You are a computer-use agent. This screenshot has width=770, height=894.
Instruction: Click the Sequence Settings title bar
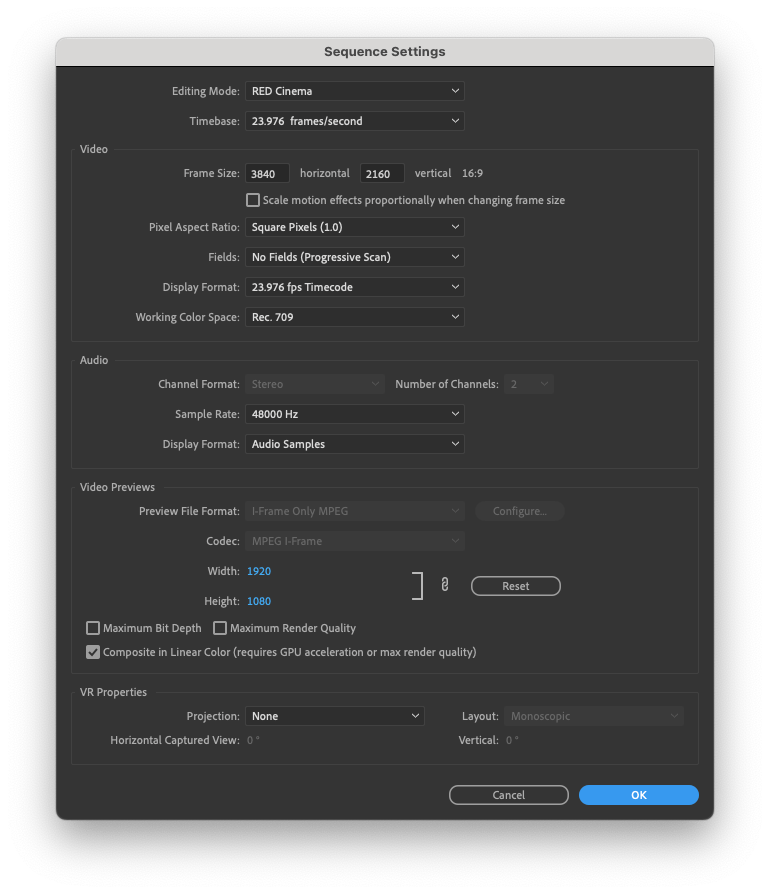385,52
